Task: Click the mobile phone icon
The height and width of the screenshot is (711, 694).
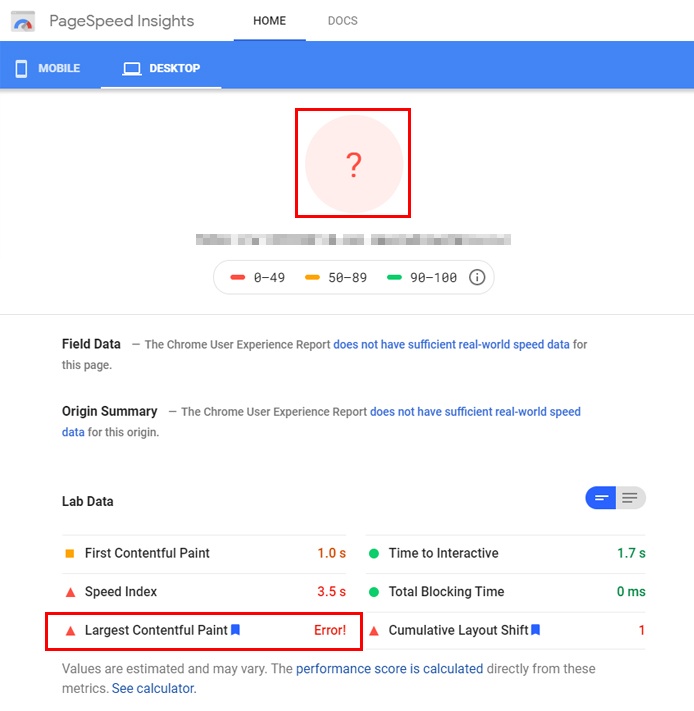Action: click(x=21, y=68)
